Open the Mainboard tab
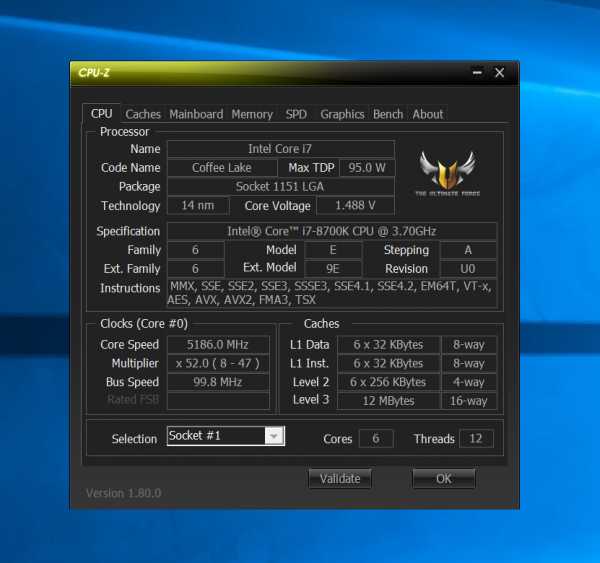This screenshot has width=600, height=563. point(196,114)
